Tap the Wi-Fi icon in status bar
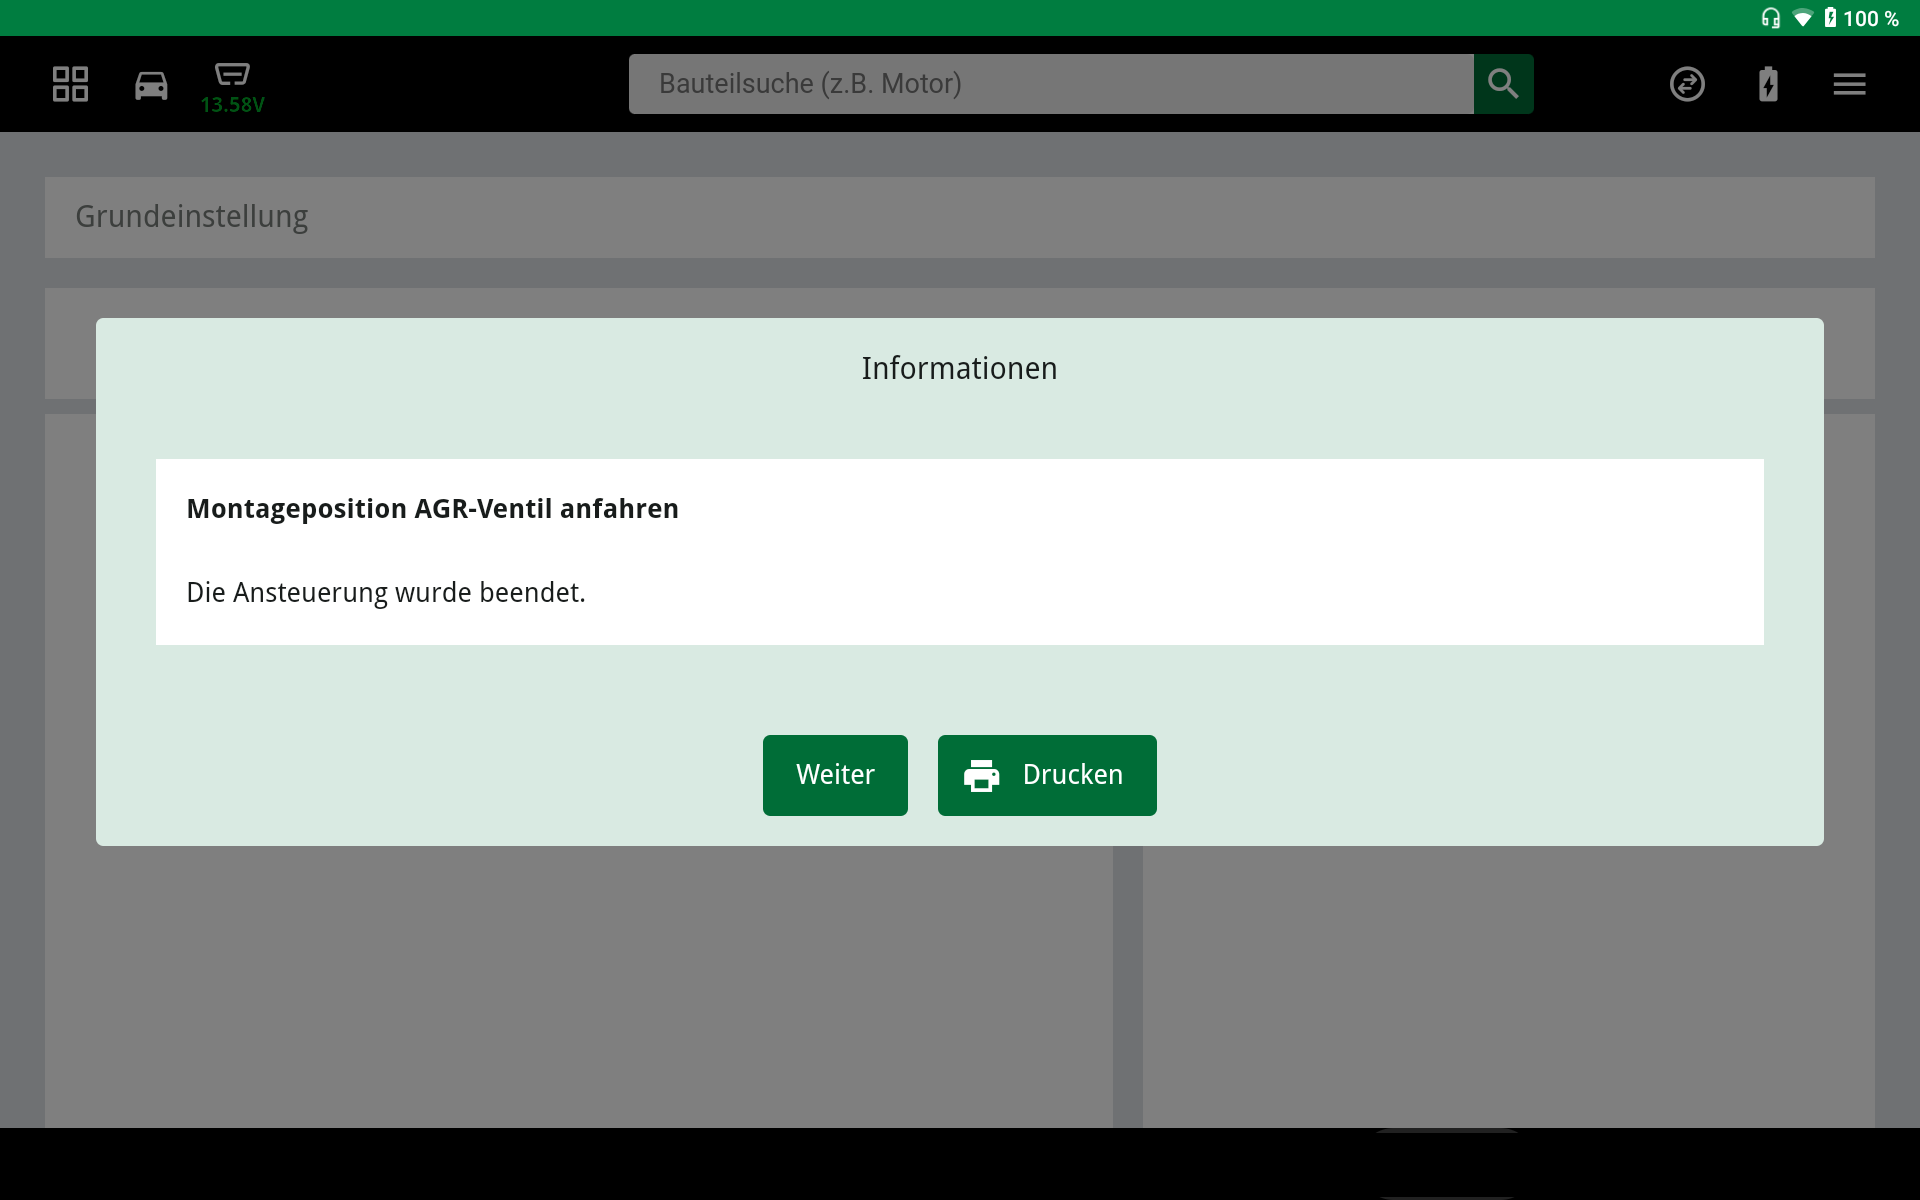Viewport: 1920px width, 1200px height. 1802,18
